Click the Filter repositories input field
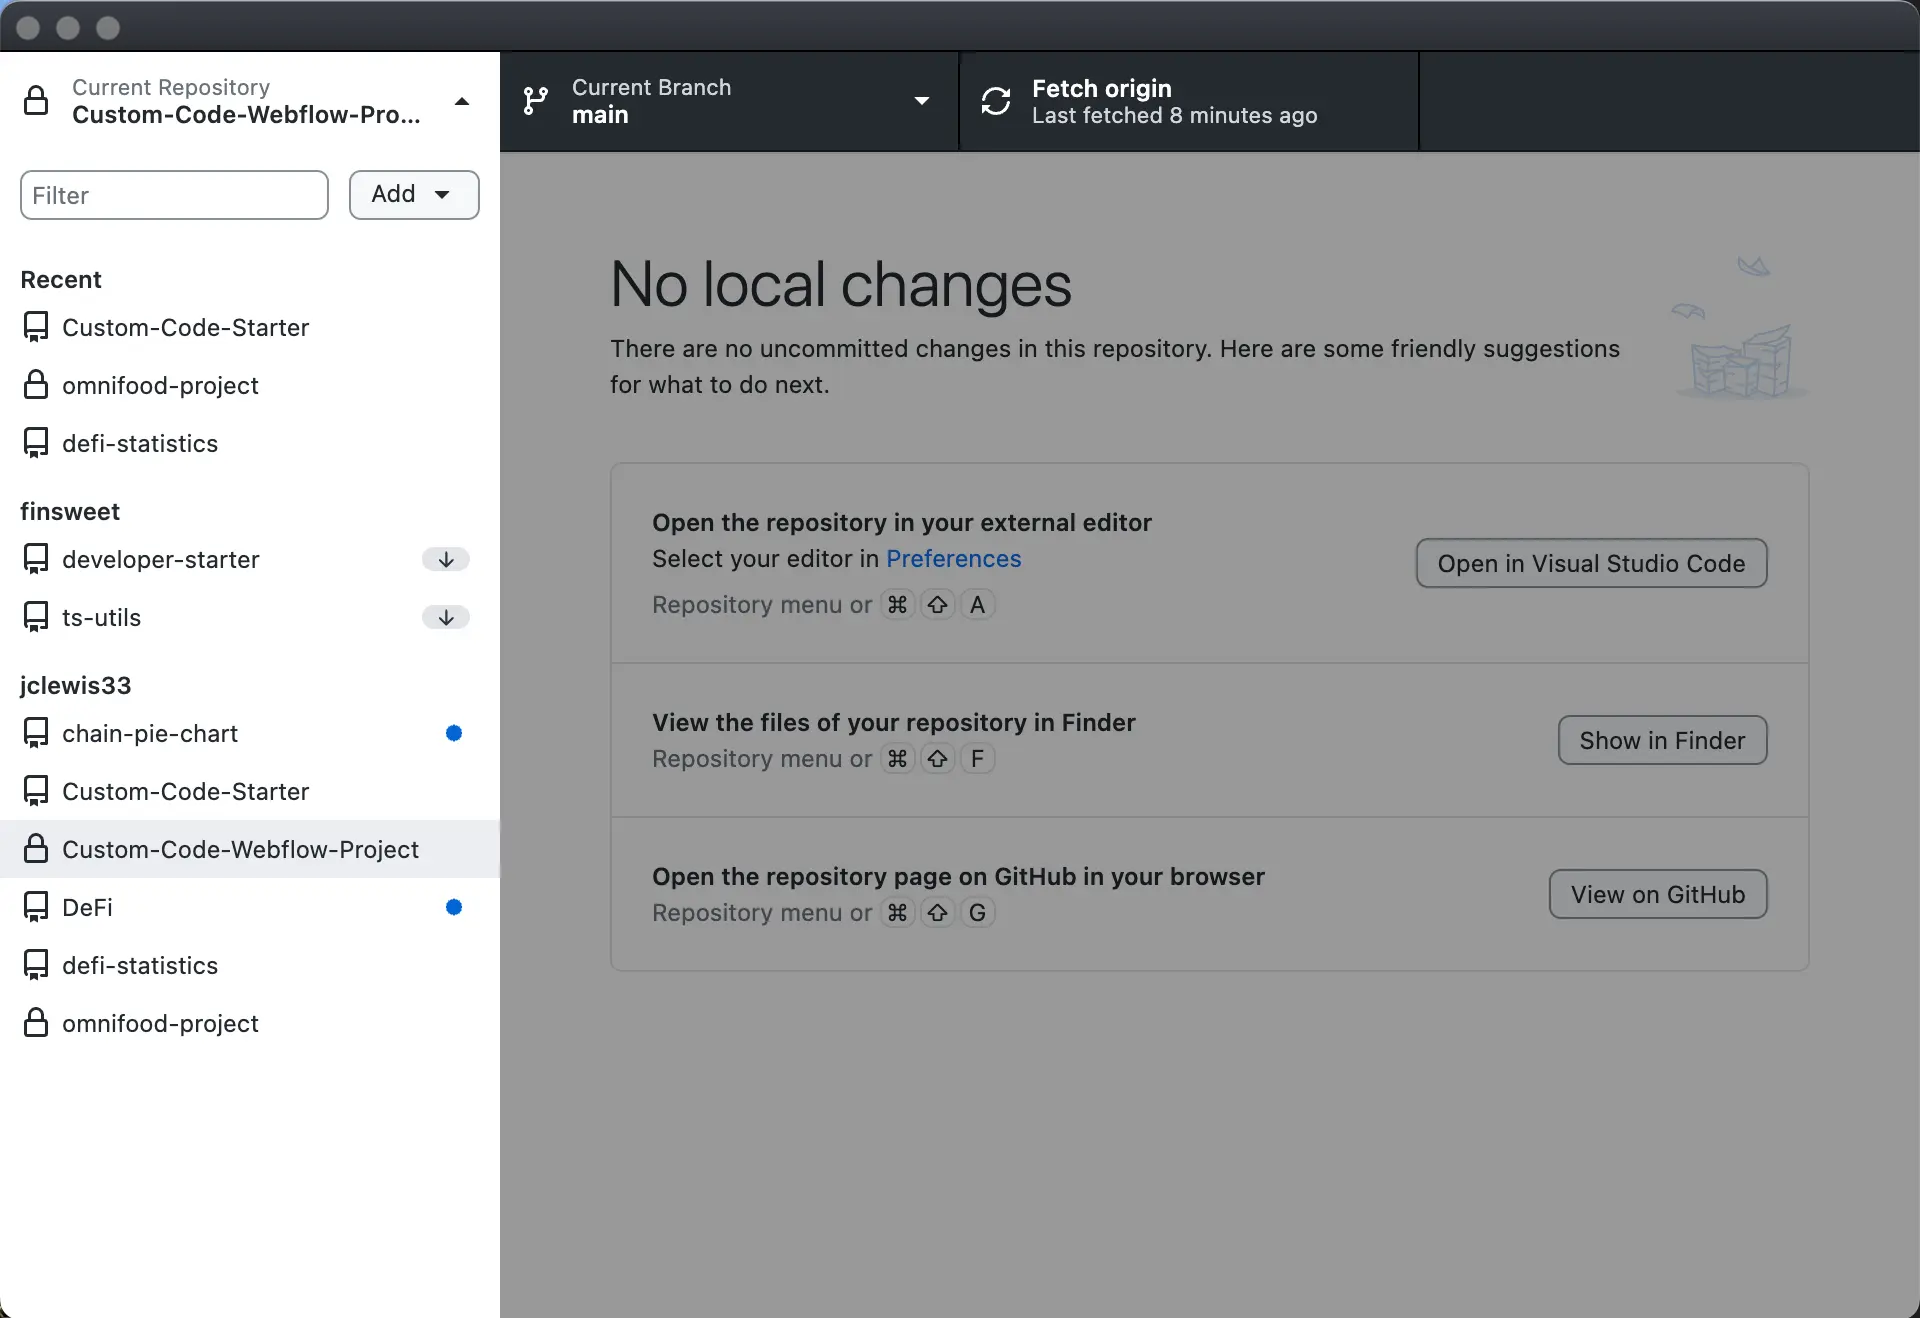 click(x=174, y=194)
